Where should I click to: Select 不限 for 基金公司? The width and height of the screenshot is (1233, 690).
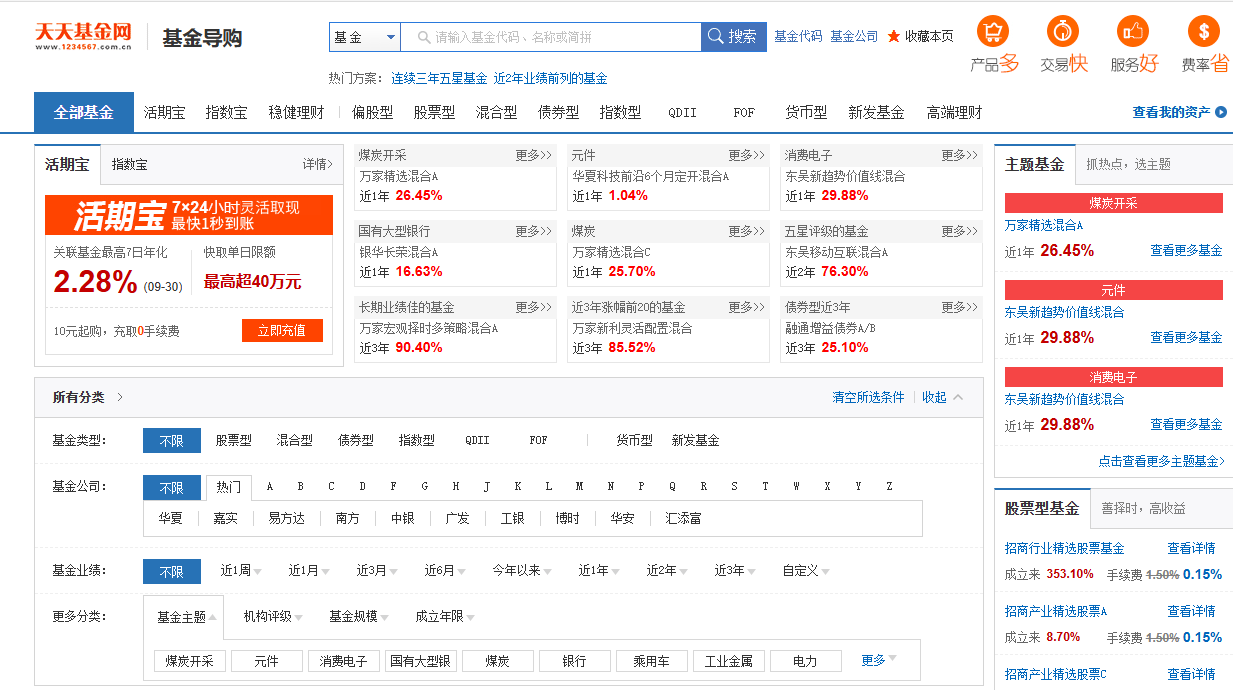[172, 487]
